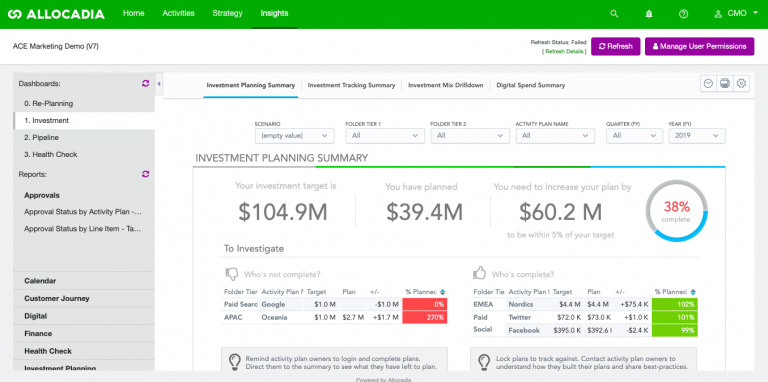Refresh the Reports list with purple icon
The width and height of the screenshot is (768, 382).
tap(145, 174)
